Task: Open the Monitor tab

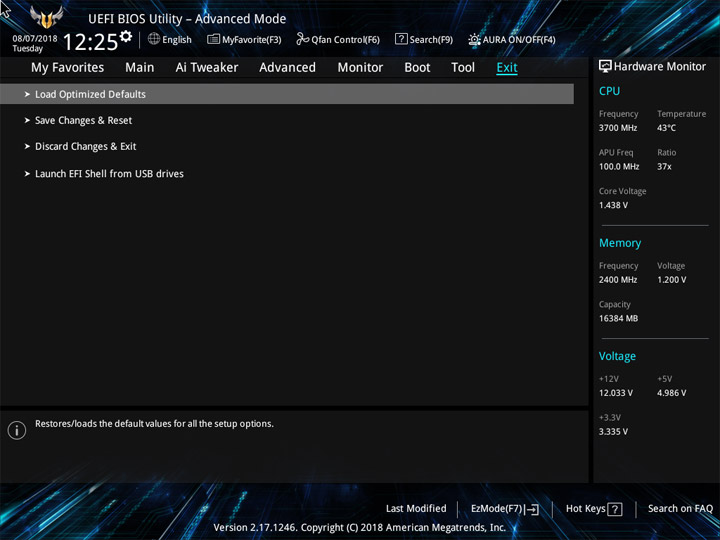Action: pos(360,68)
